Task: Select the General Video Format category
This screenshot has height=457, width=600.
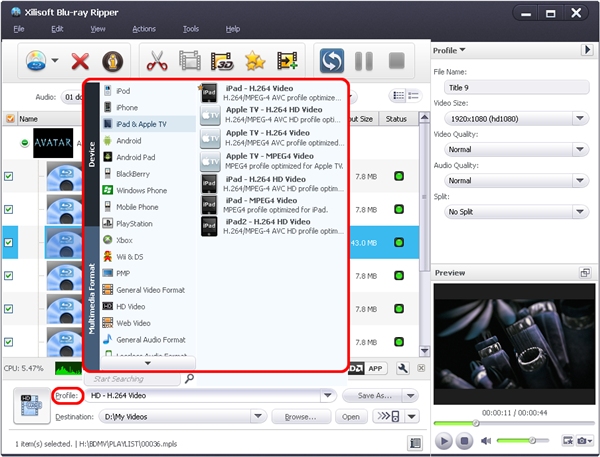Action: point(148,290)
